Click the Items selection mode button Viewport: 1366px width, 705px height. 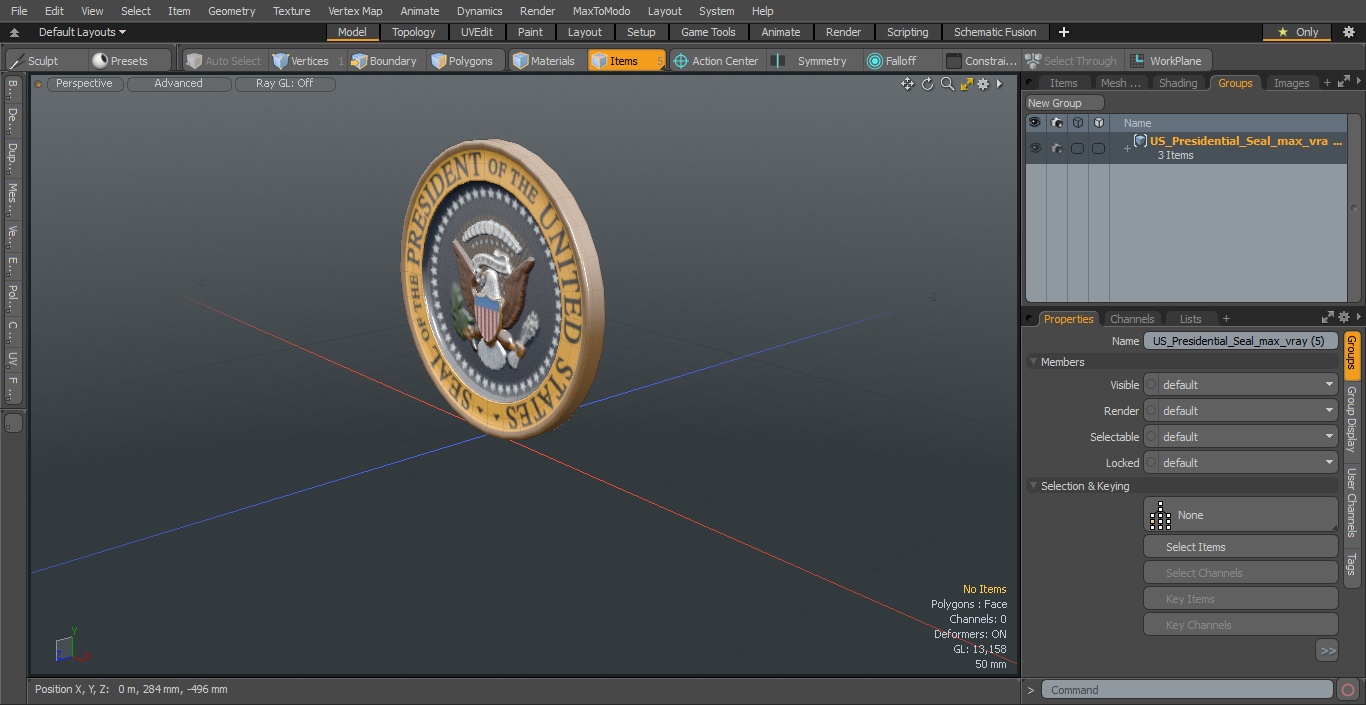coord(626,61)
